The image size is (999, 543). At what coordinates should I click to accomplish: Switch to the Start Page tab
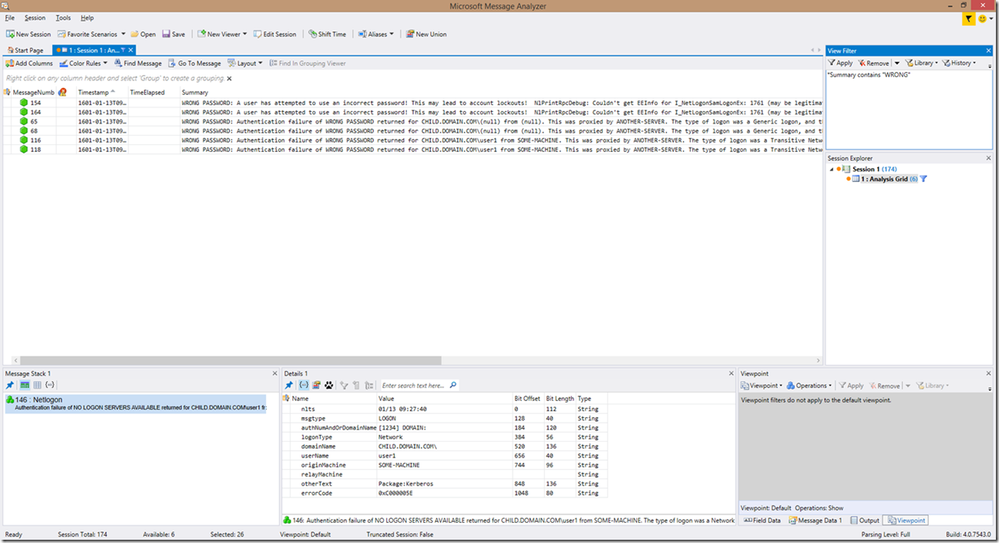click(x=25, y=50)
